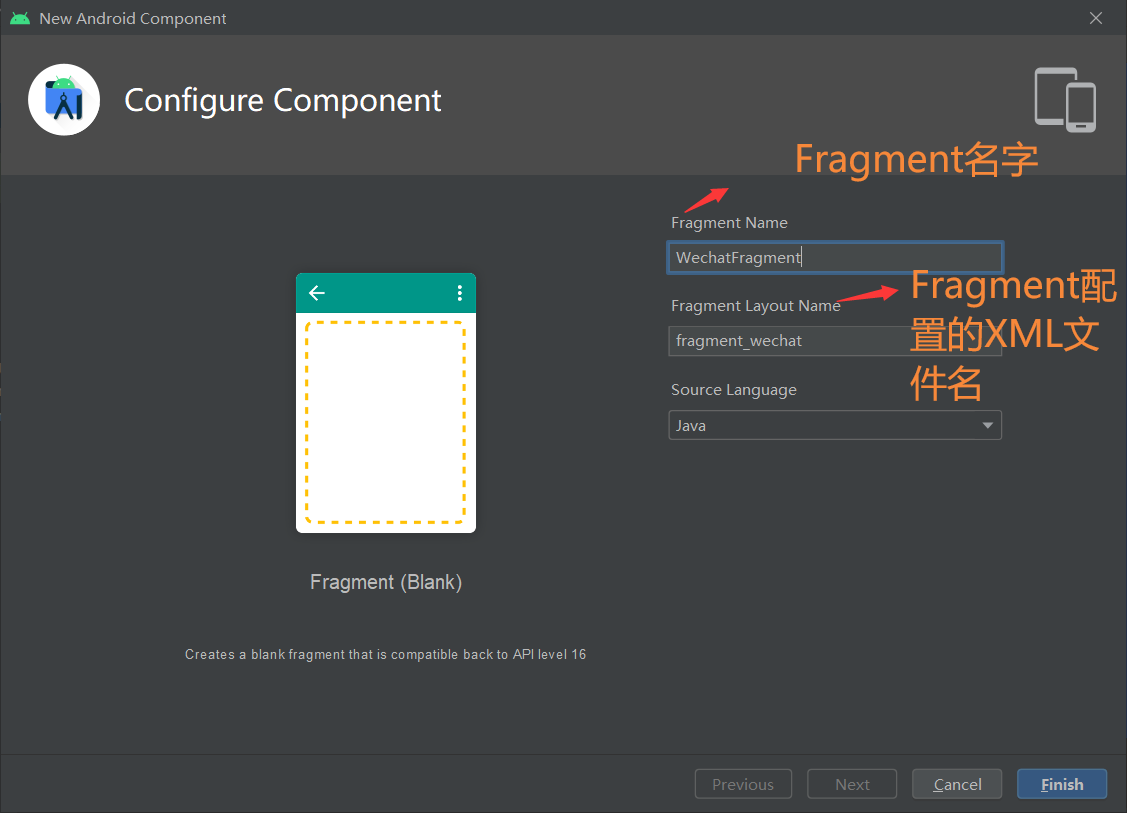Screen dimensions: 1127x813
Task: Click the disabled Next button
Action: point(852,784)
